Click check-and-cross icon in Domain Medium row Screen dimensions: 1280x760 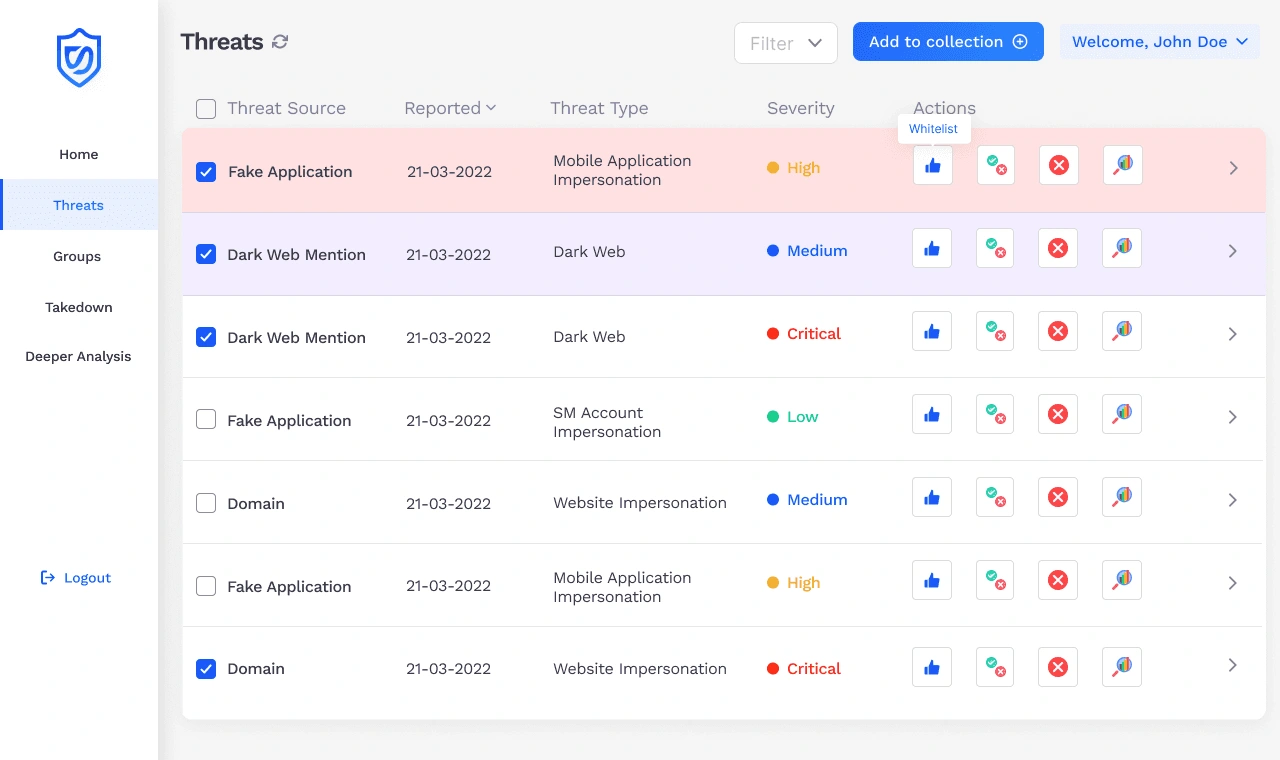pos(995,497)
